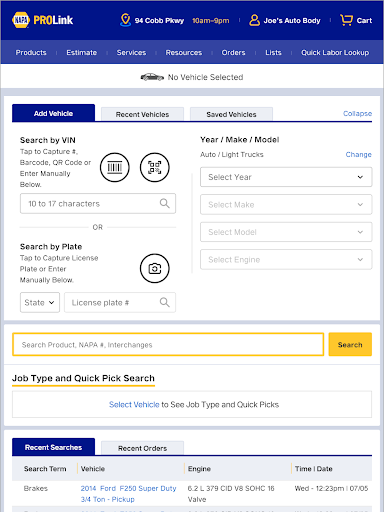
Task: Click the yellow Search button
Action: point(350,344)
